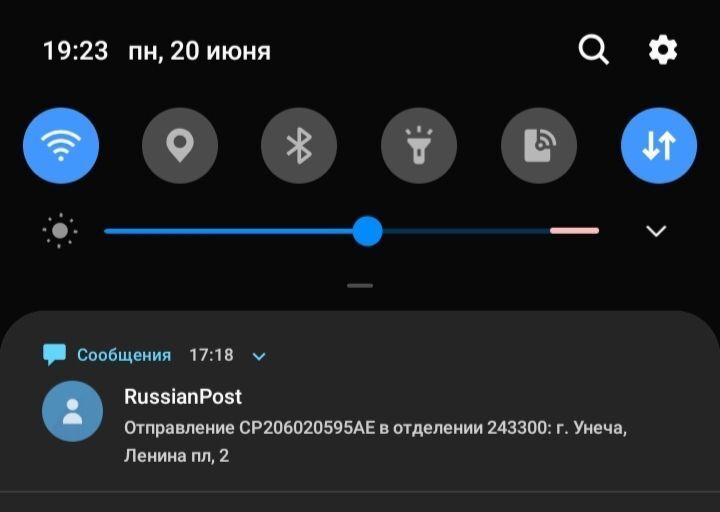Viewport: 720px width, 512px height.
Task: Tap the date пн, 20 июня
Action: pos(199,51)
